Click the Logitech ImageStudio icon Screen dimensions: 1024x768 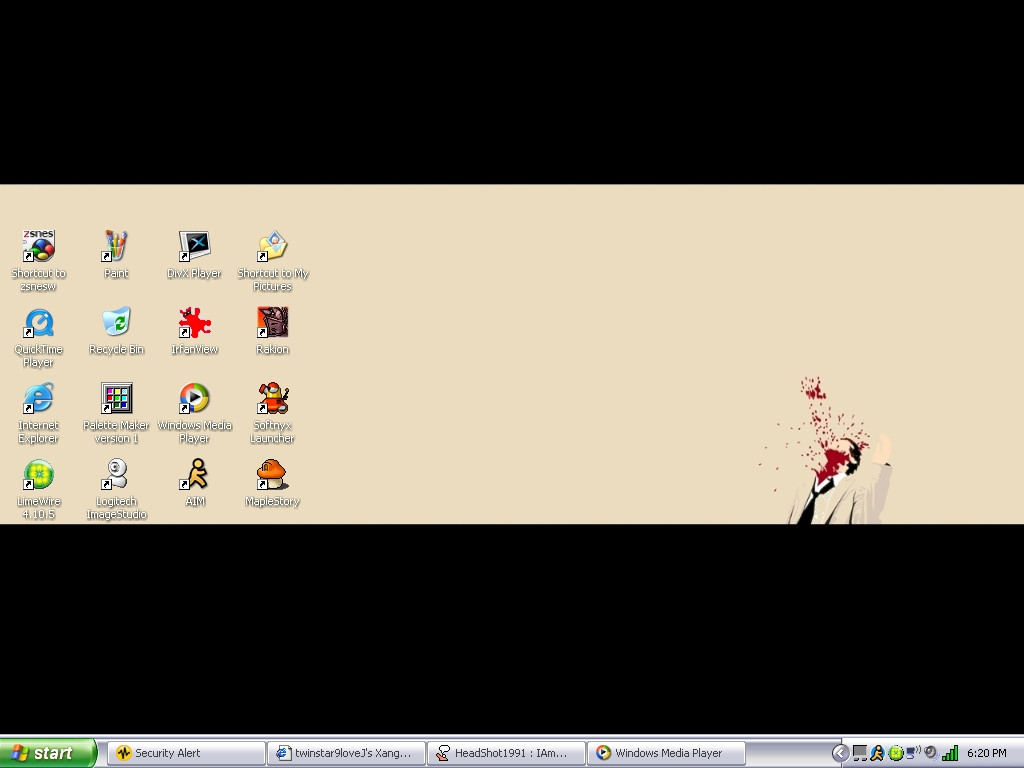point(116,475)
